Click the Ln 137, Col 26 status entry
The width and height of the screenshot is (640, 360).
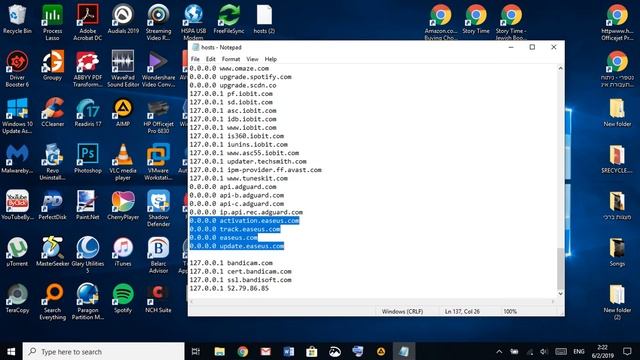462,311
